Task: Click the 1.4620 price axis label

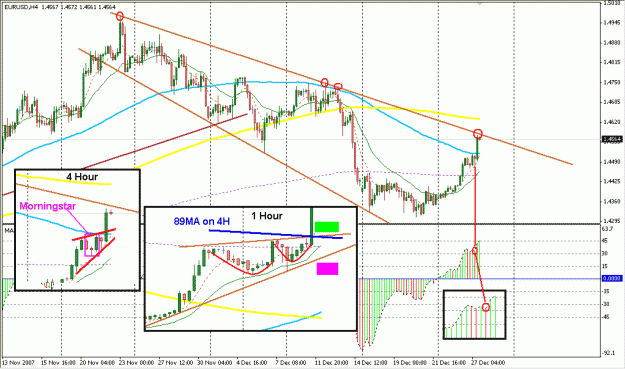Action: click(612, 122)
